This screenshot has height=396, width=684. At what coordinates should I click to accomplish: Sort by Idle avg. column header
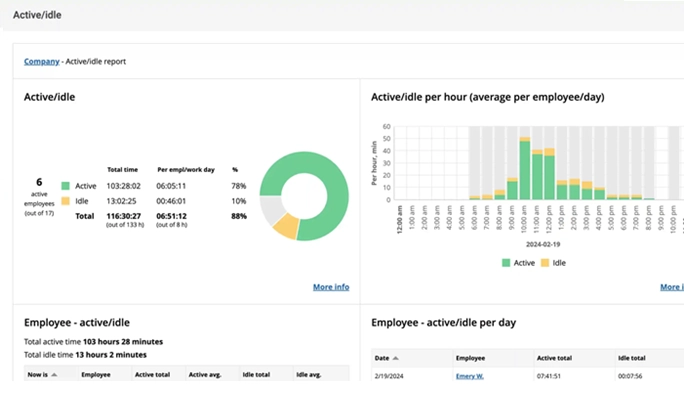[x=308, y=375]
